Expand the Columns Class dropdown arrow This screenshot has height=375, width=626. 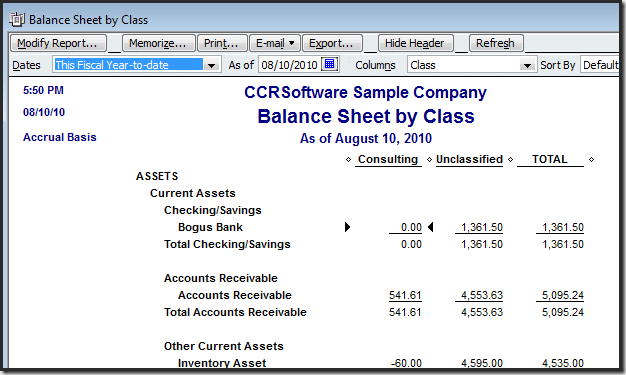pos(527,65)
